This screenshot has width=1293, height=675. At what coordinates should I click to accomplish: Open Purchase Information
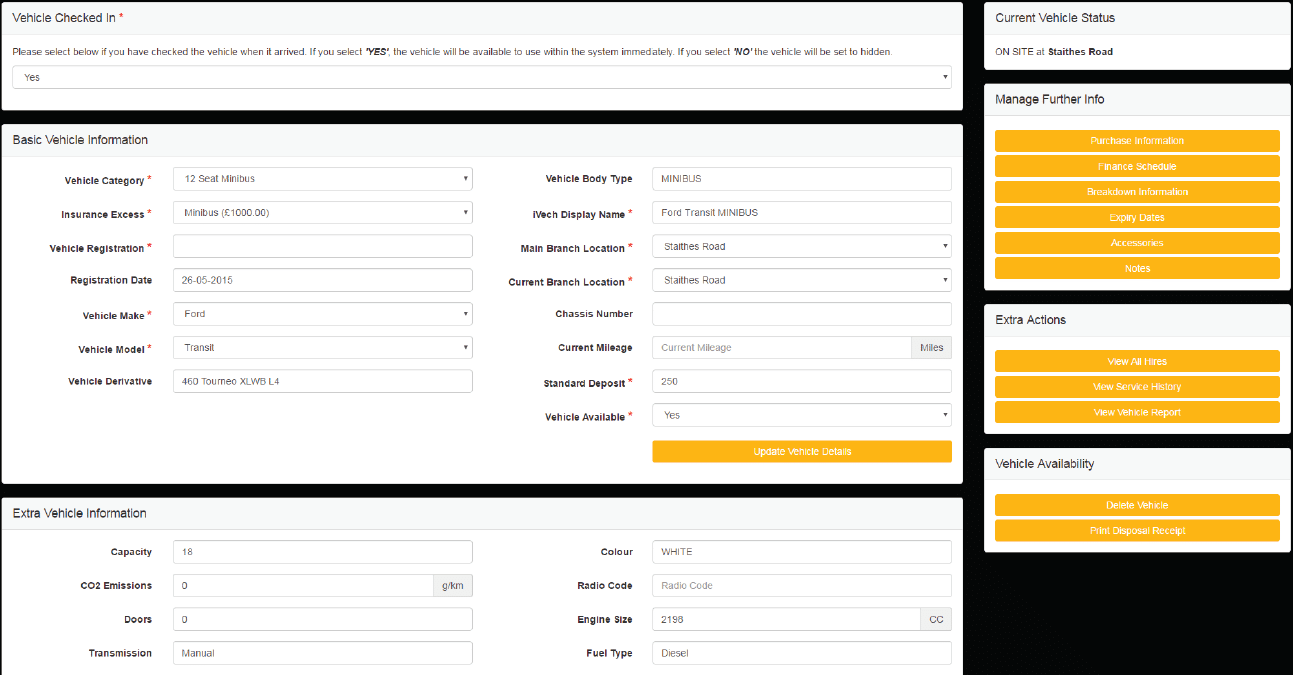1137,141
